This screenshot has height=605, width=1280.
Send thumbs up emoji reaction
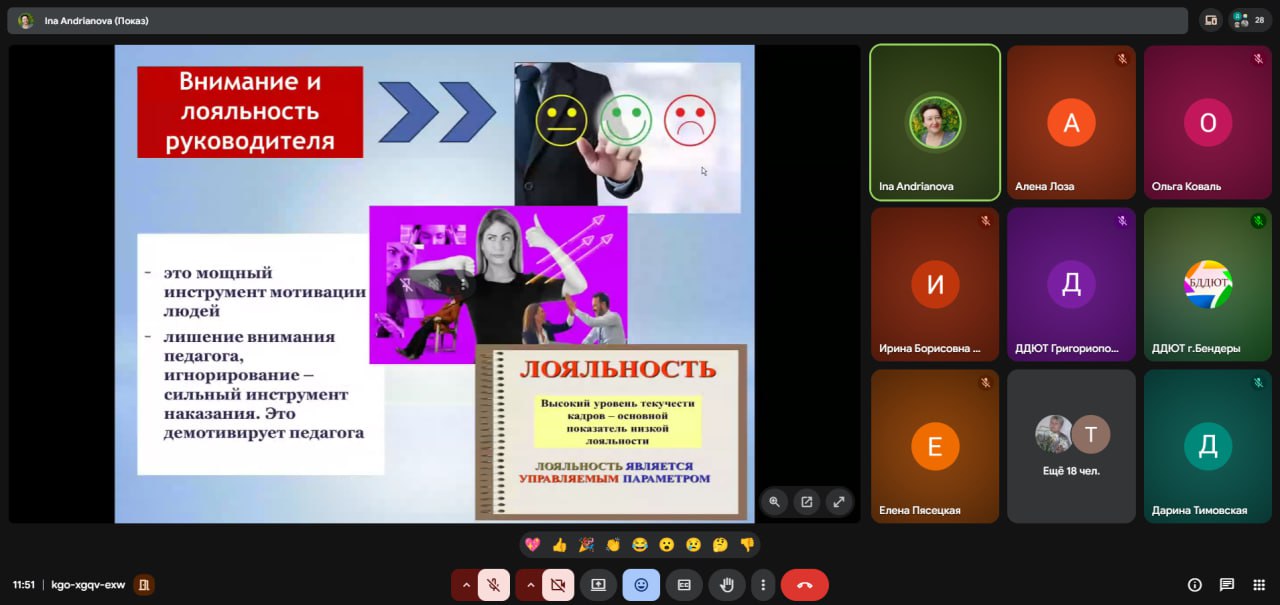(x=559, y=545)
